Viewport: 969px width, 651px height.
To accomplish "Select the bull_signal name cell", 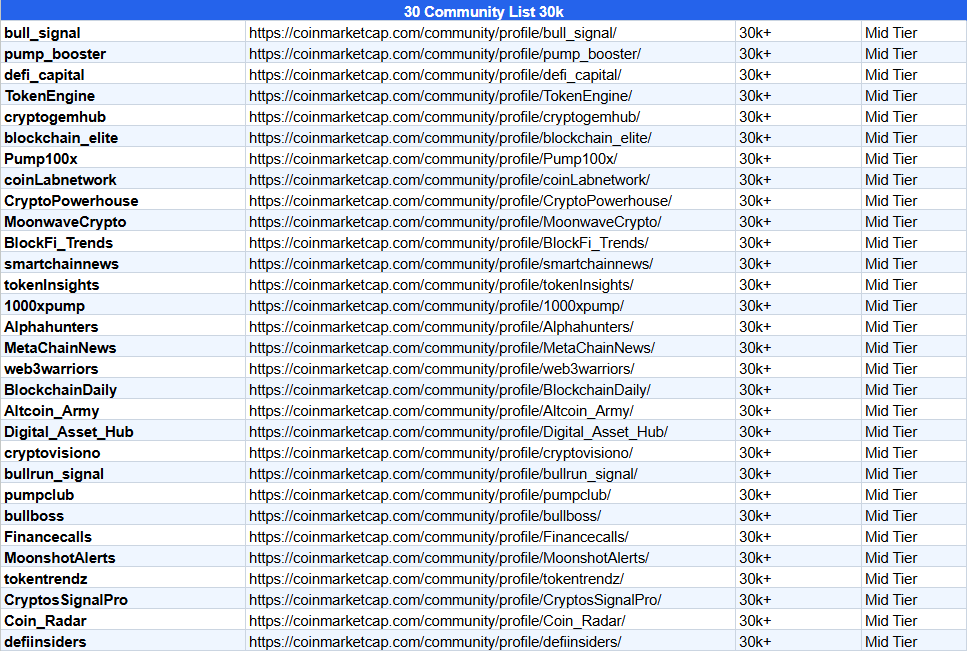I will 123,33.
